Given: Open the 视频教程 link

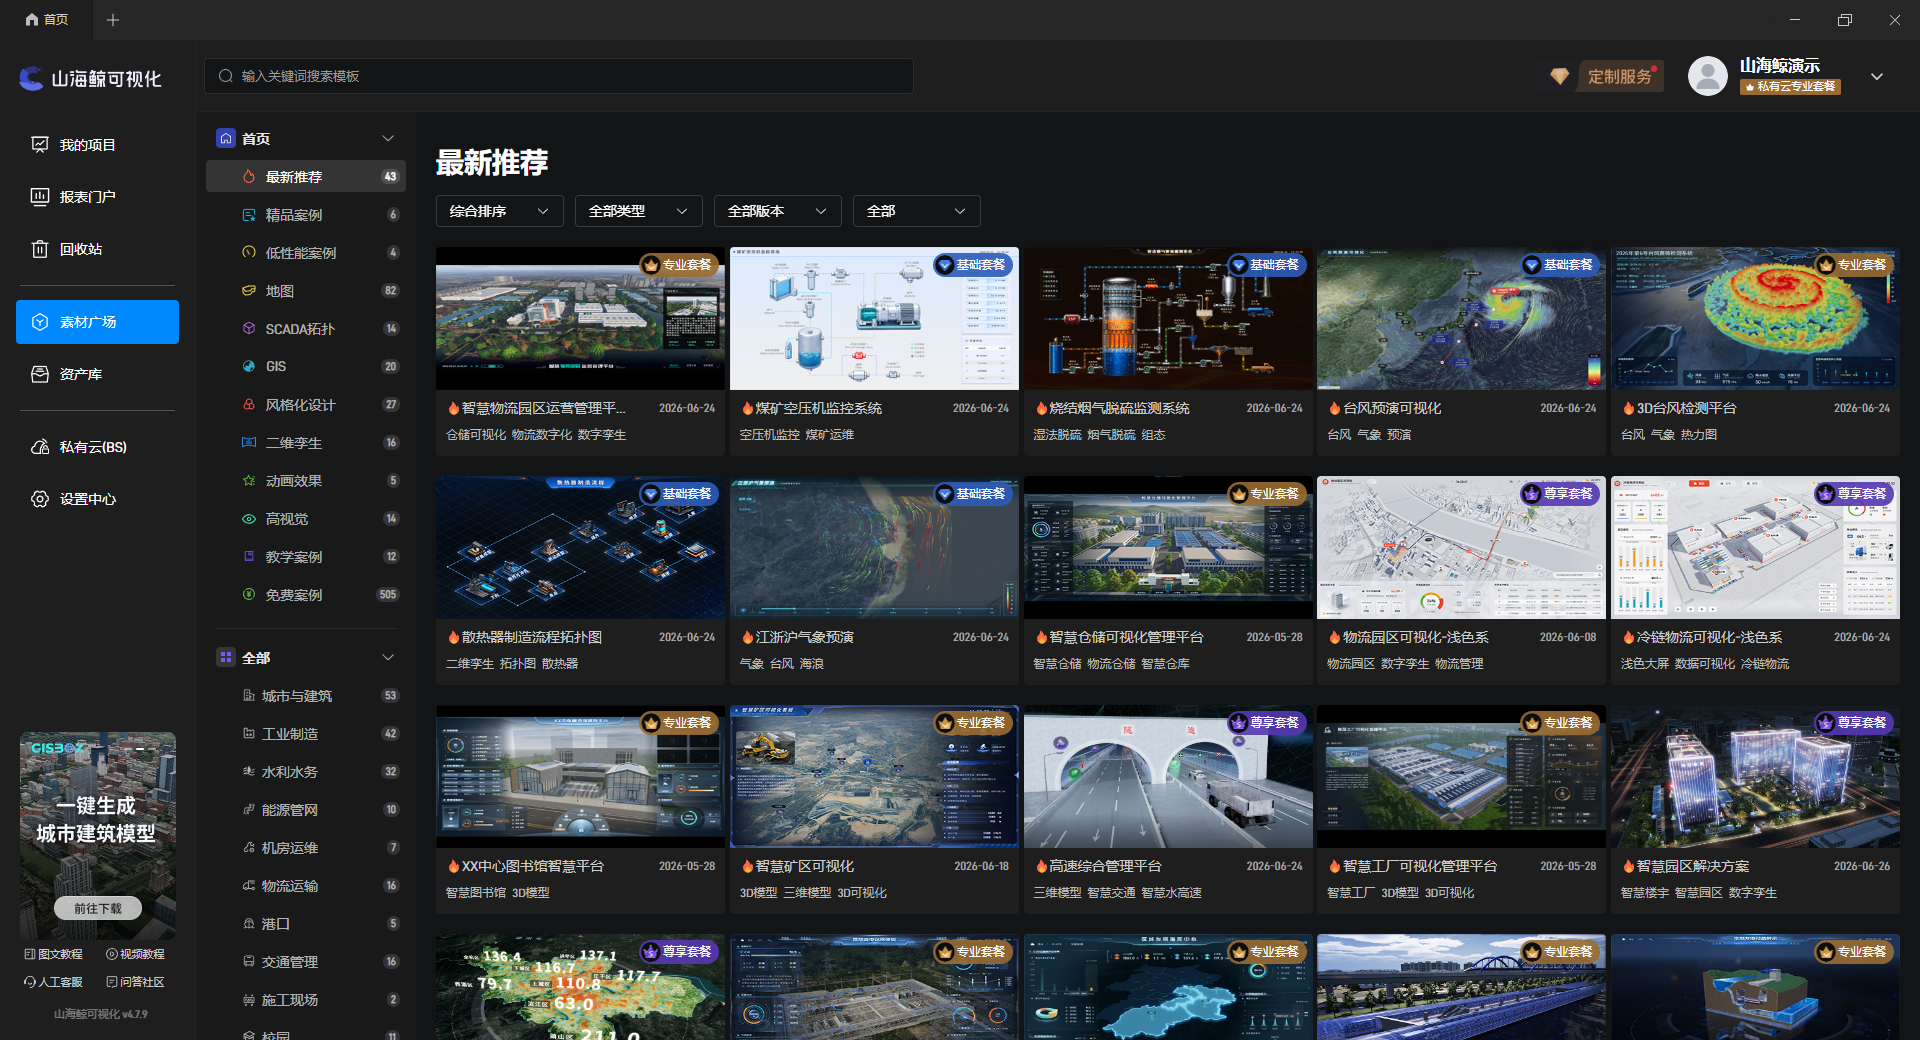Looking at the screenshot, I should tap(135, 954).
